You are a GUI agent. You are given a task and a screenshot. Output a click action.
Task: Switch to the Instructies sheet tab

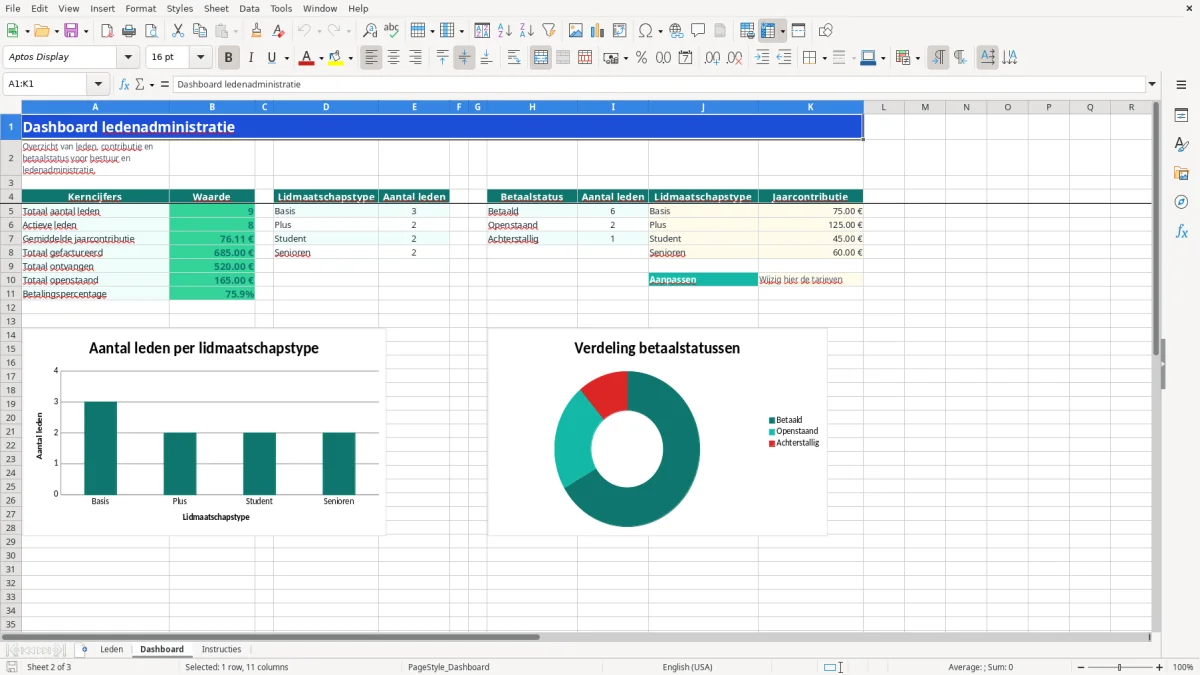click(x=221, y=649)
